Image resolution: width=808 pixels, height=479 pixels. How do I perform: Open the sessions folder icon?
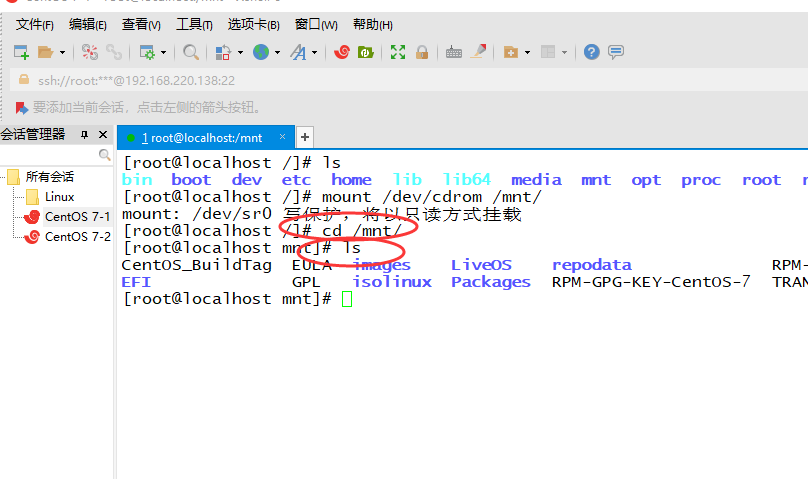coord(45,52)
